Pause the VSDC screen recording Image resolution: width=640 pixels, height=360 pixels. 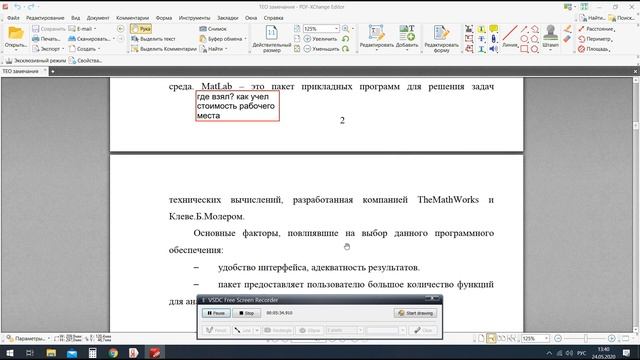coord(216,313)
